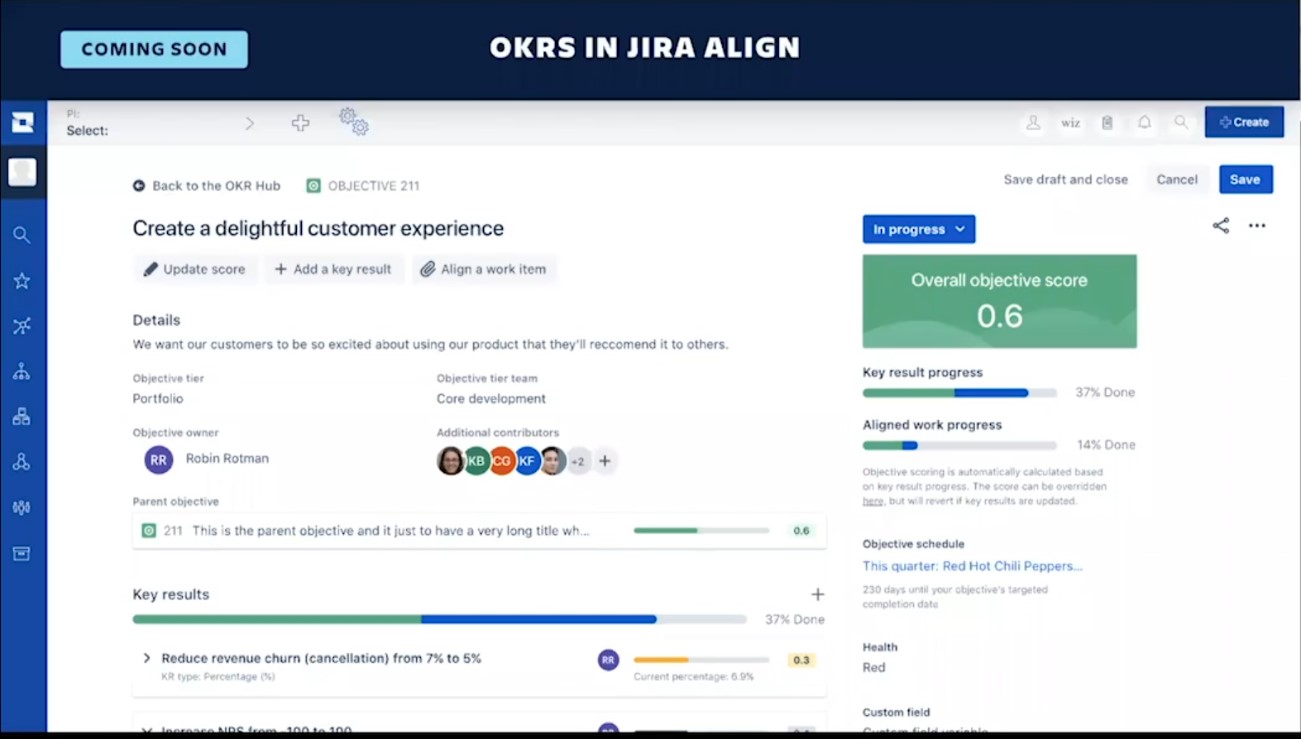
Task: Click the first contributor photo avatar
Action: pyautogui.click(x=450, y=461)
